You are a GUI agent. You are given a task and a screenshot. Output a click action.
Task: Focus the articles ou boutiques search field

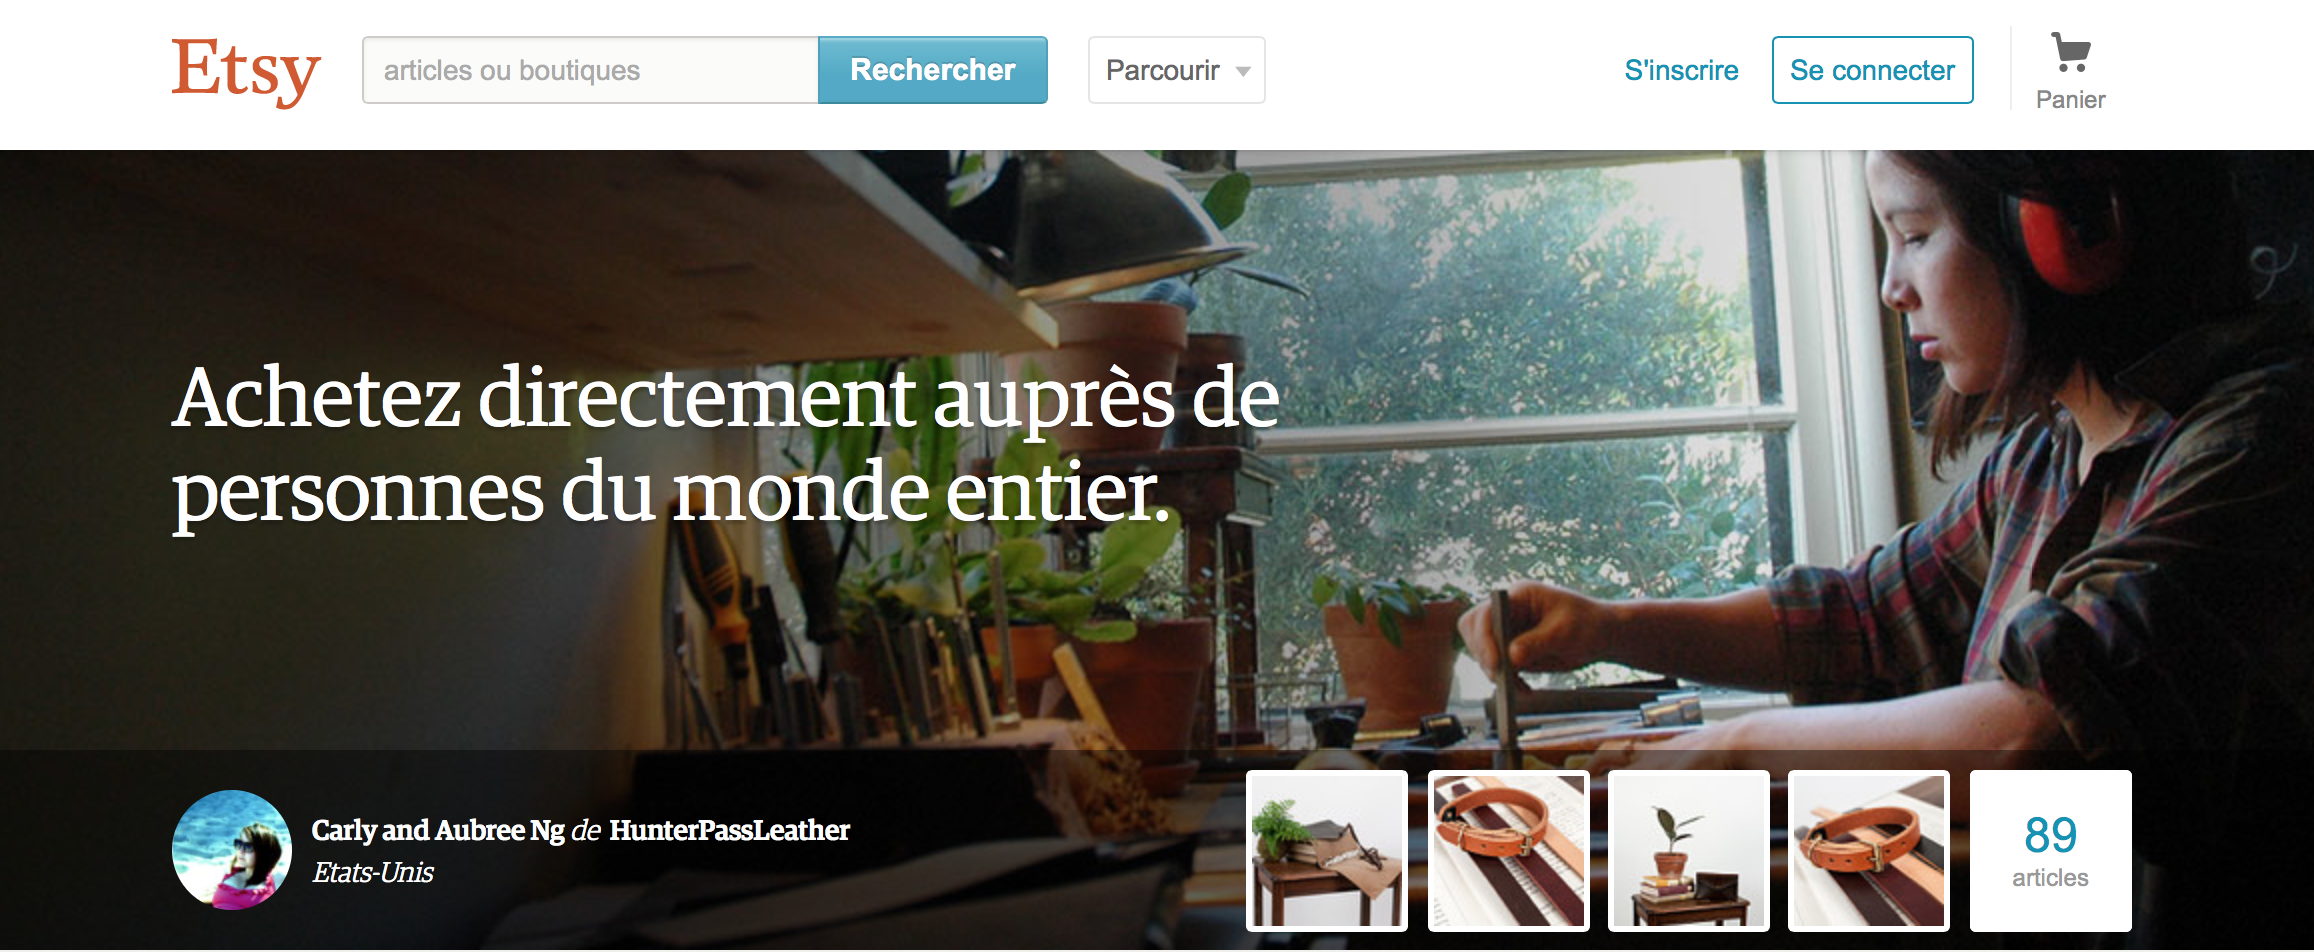point(590,70)
